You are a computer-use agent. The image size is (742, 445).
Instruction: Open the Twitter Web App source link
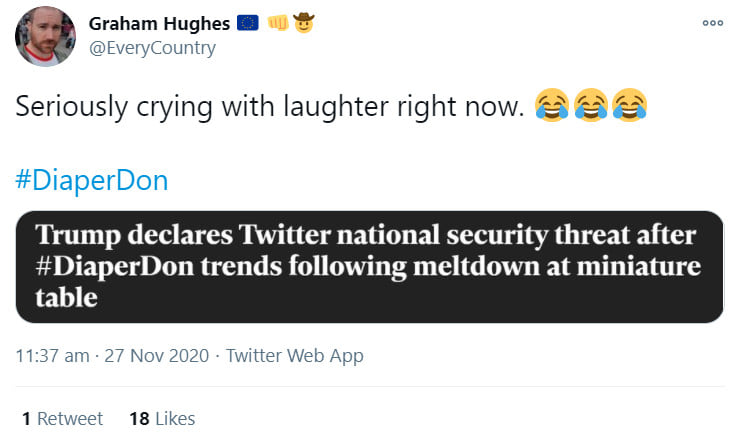295,356
